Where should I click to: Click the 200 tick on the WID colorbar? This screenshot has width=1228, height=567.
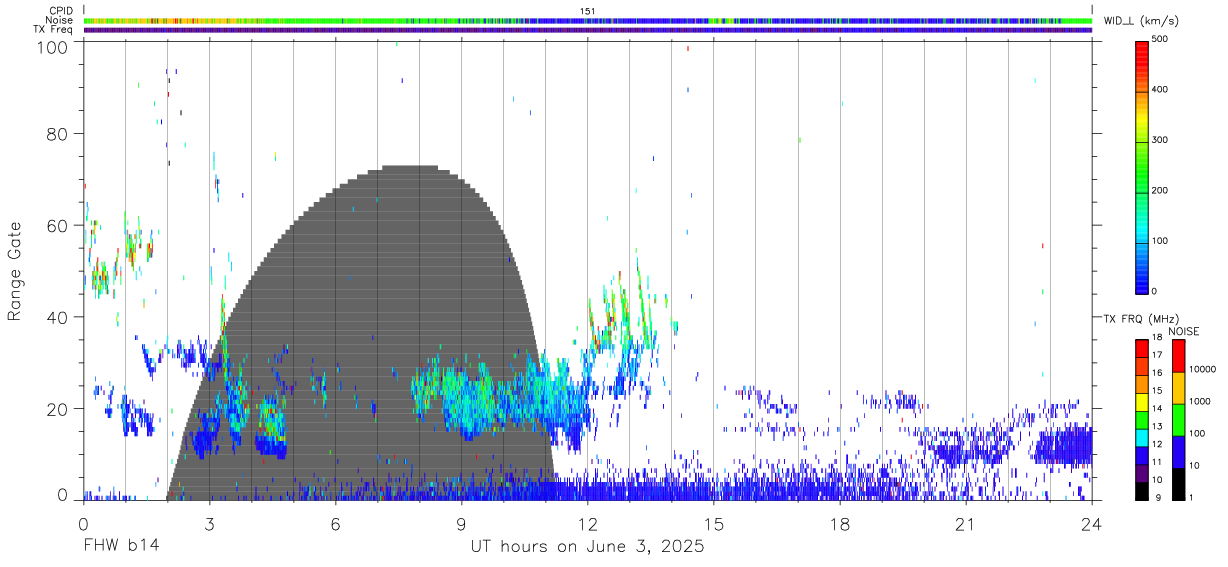click(x=1160, y=190)
